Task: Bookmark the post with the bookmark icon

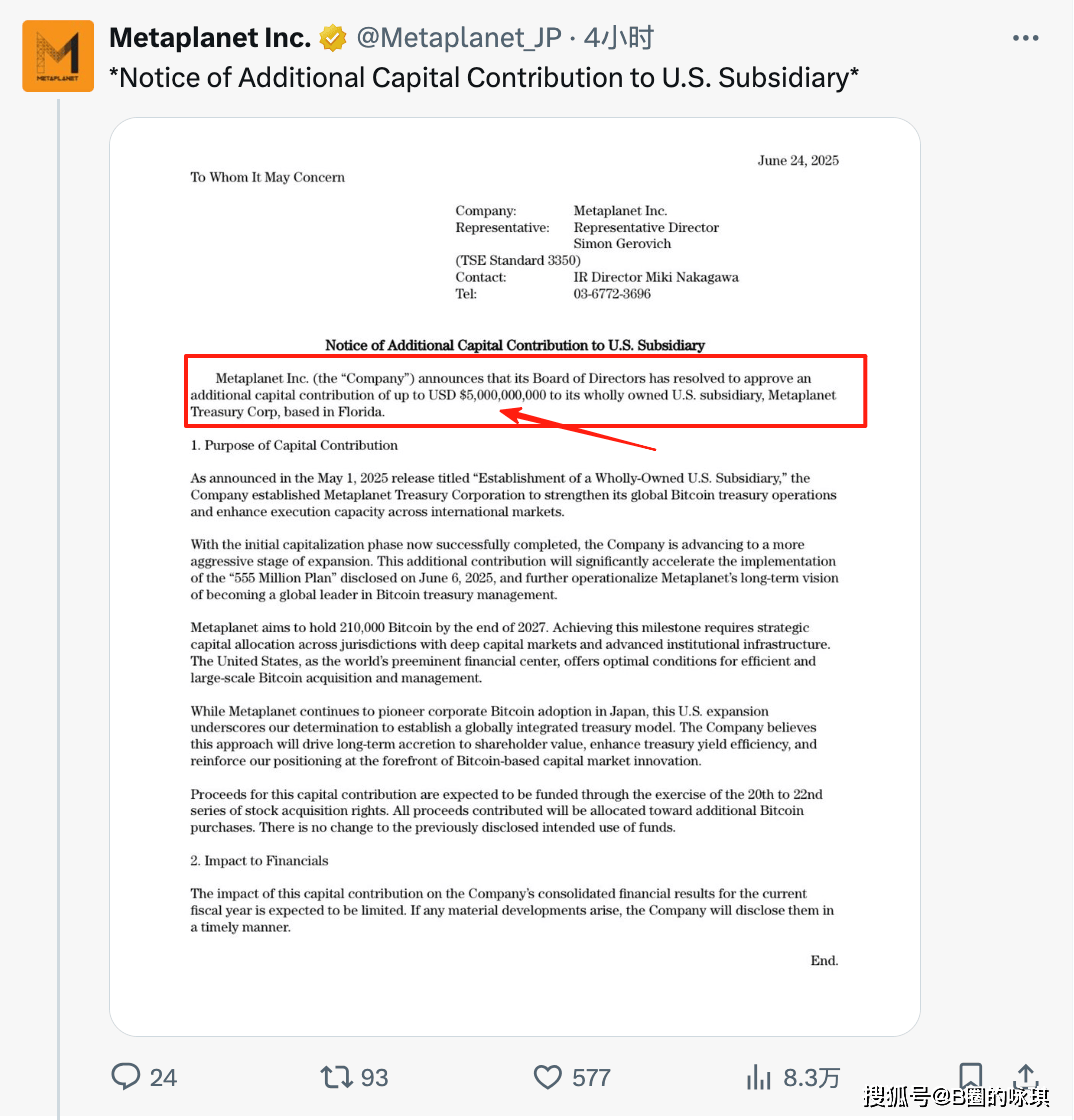Action: pyautogui.click(x=970, y=1075)
